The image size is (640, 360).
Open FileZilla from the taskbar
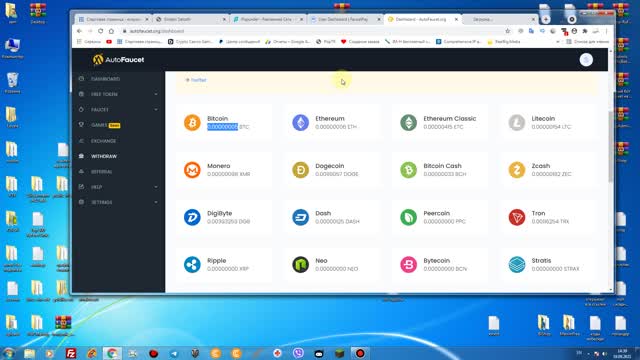[71, 353]
